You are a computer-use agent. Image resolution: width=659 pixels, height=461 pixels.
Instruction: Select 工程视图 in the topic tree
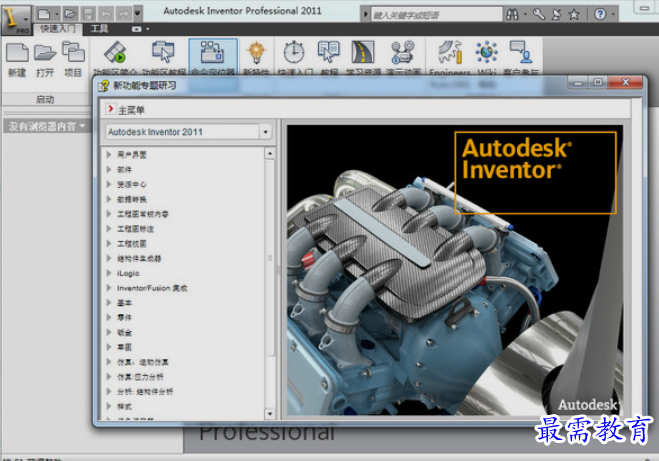(132, 243)
